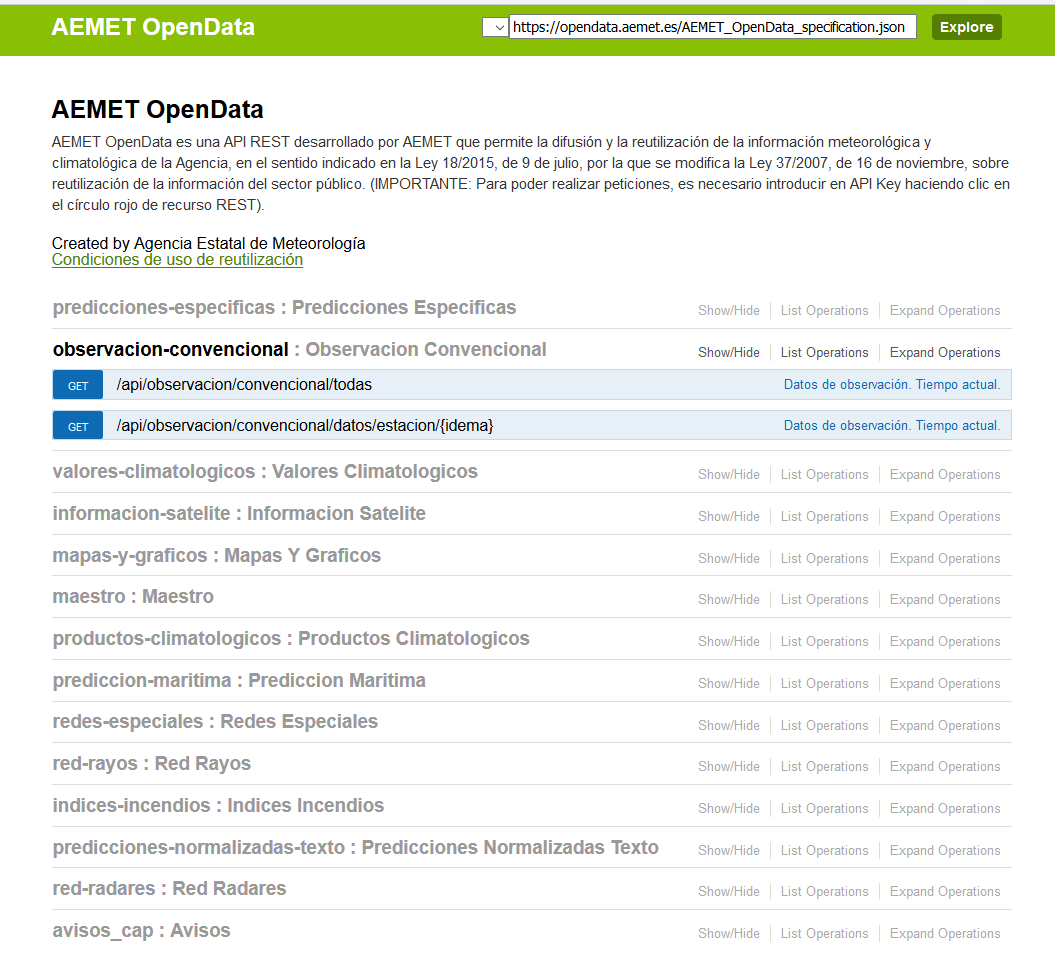Expand prediccion-maritima section heading
The height and width of the screenshot is (969, 1055).
[239, 680]
